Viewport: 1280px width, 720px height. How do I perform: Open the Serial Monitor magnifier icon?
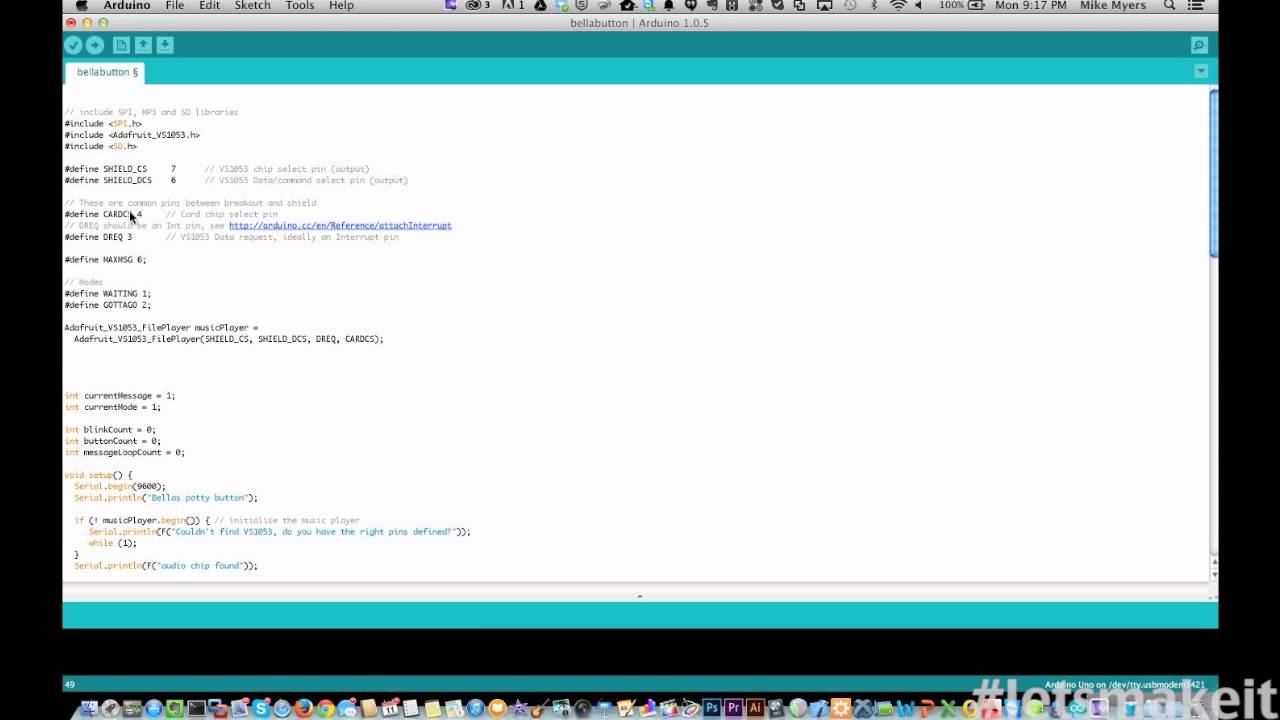click(1199, 45)
